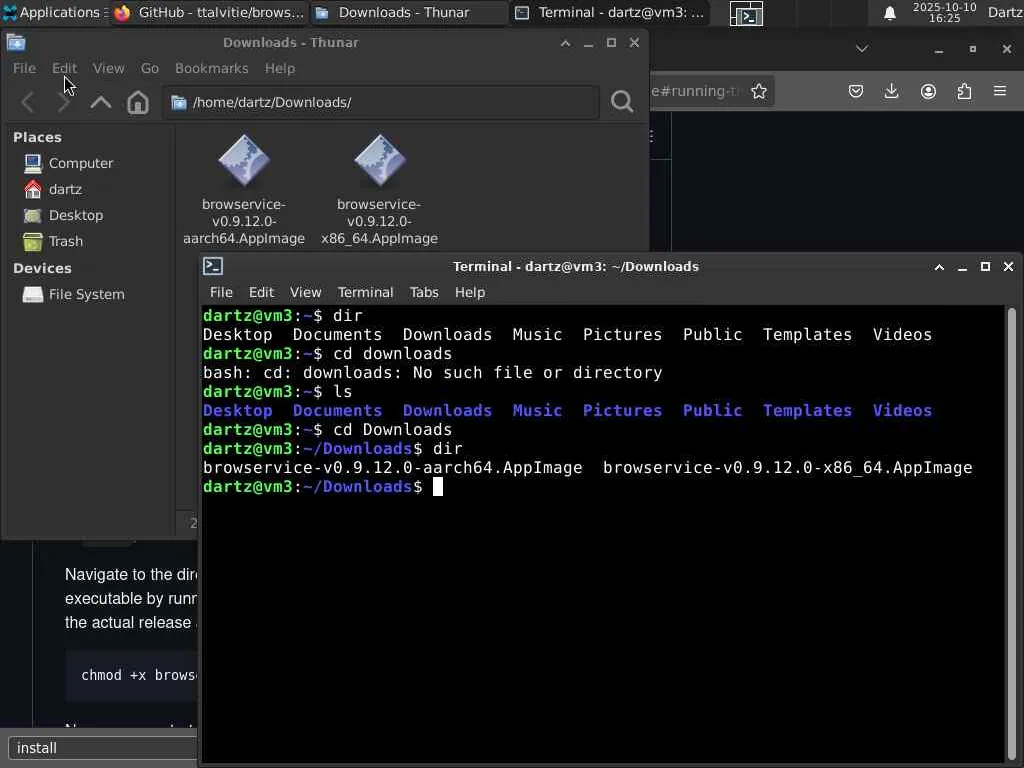This screenshot has width=1024, height=768.
Task: Open Firefox hamburger application menu
Action: (x=1000, y=91)
